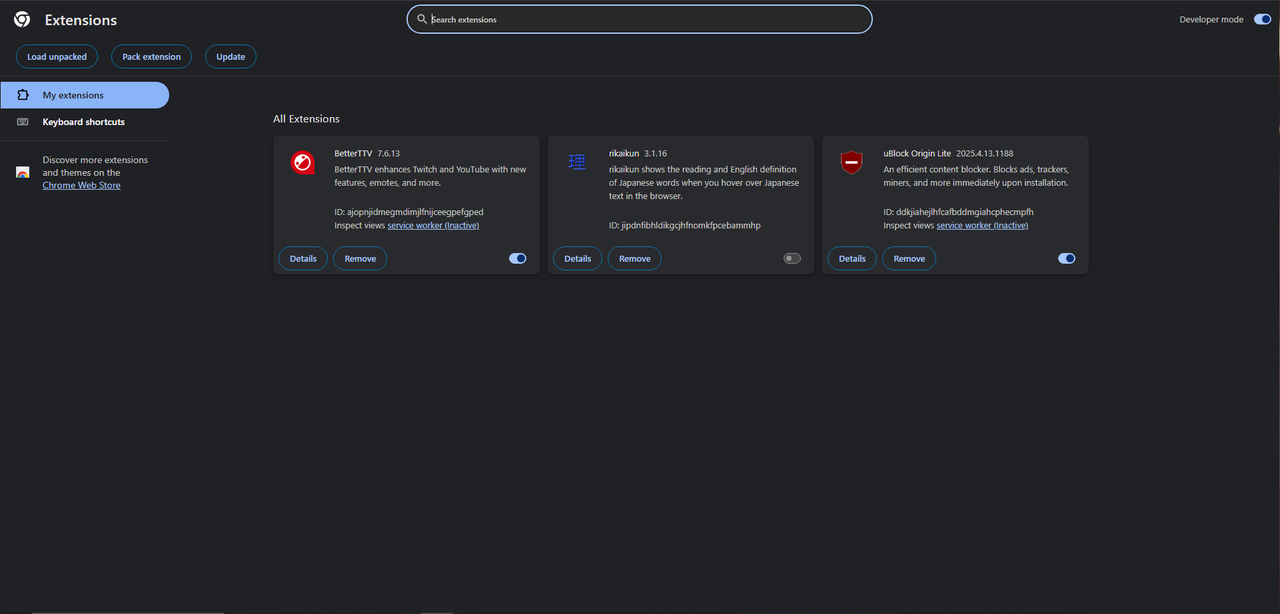Click the BetterTTV extension ID text

(x=409, y=212)
